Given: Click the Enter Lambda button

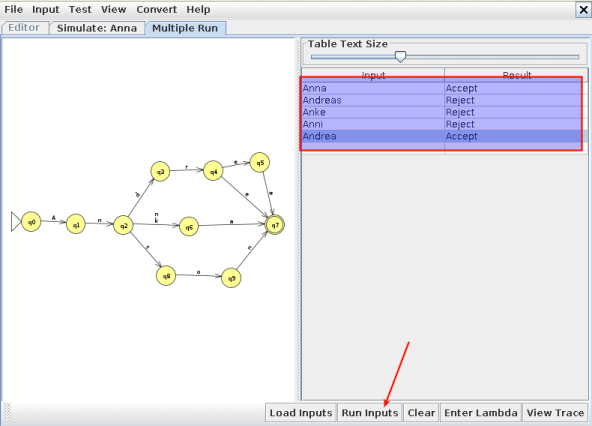Looking at the screenshot, I should click(x=481, y=413).
